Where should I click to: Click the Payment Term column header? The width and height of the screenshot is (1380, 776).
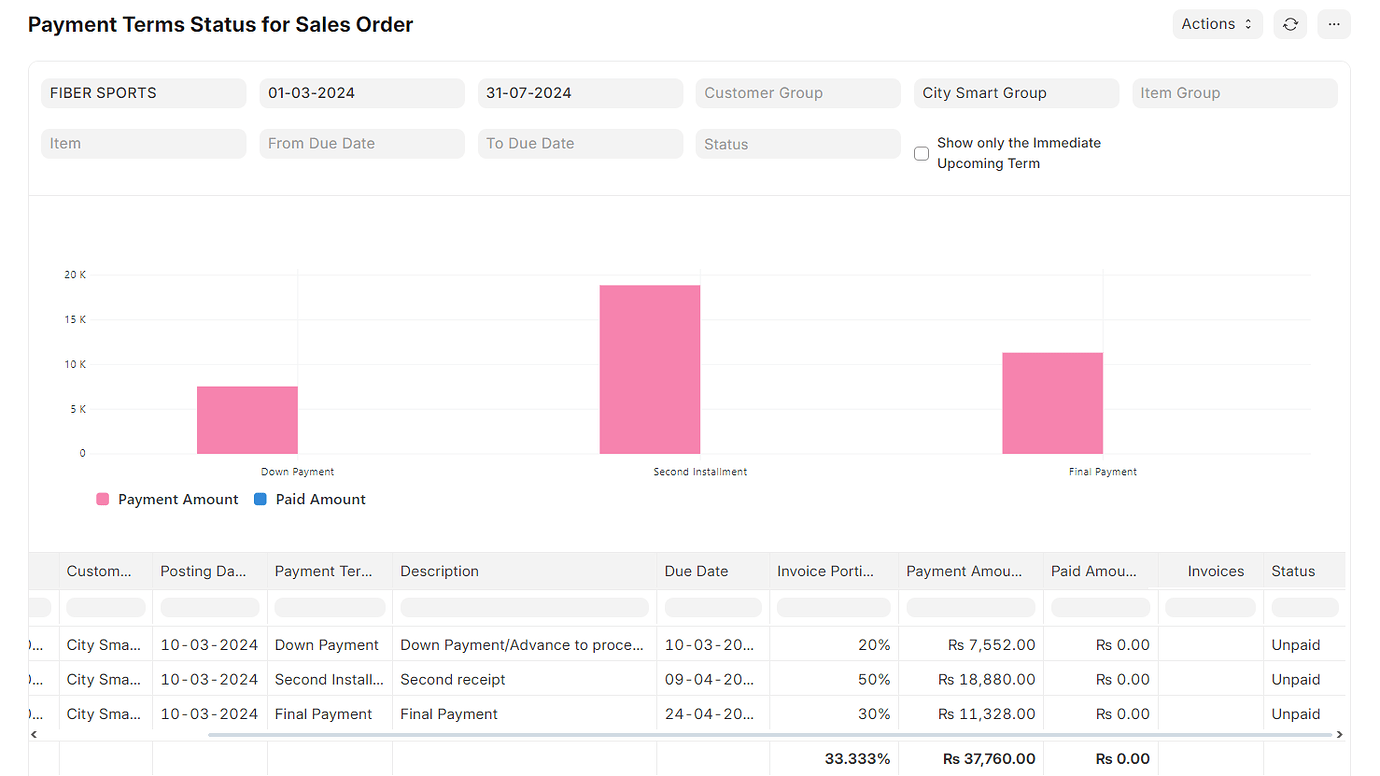pos(330,571)
